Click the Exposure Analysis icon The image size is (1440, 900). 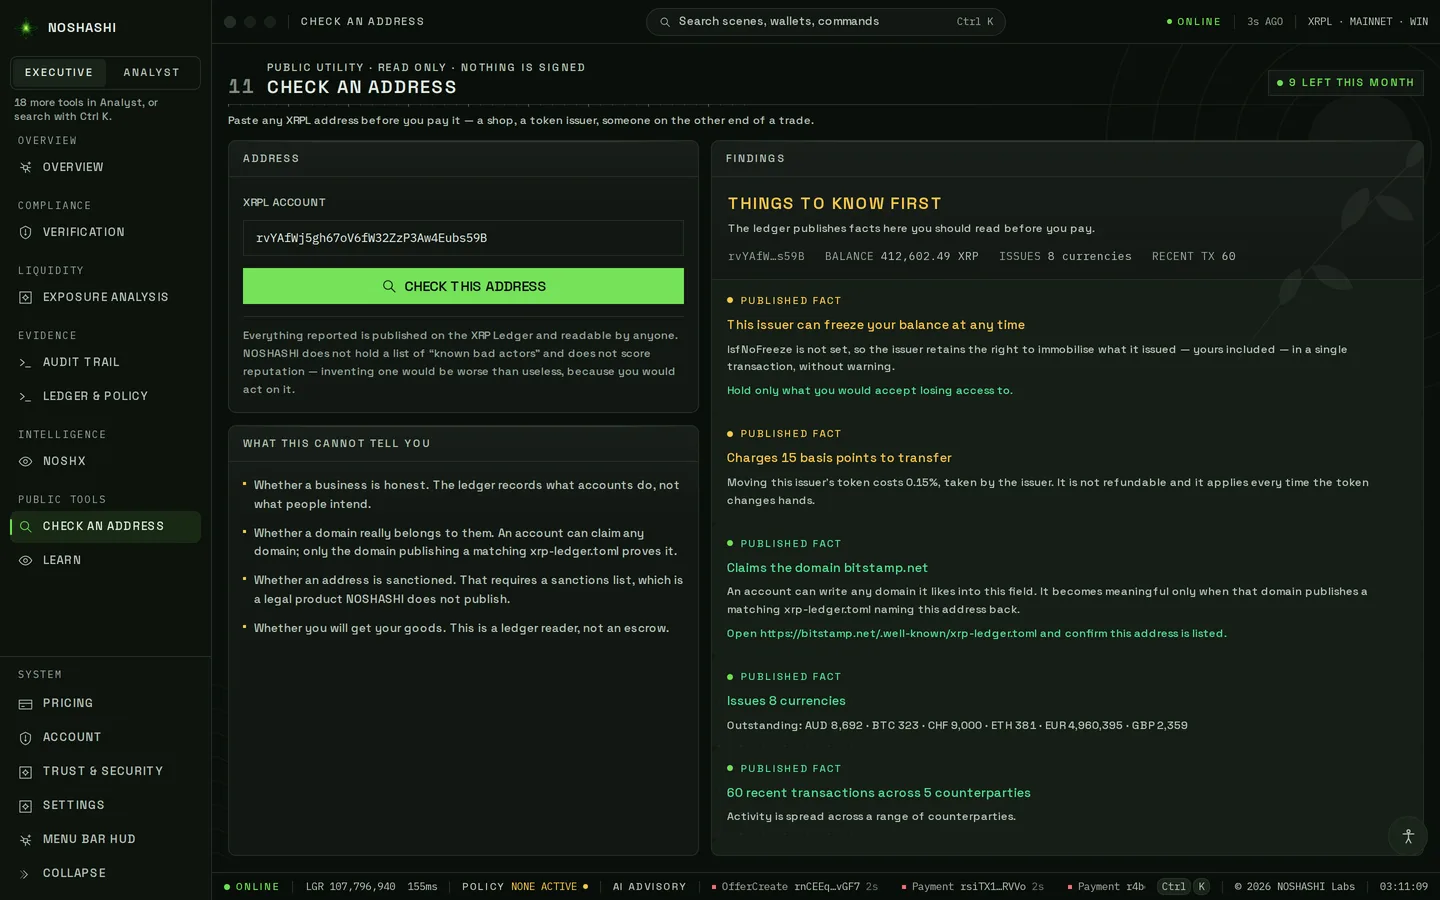coord(26,297)
